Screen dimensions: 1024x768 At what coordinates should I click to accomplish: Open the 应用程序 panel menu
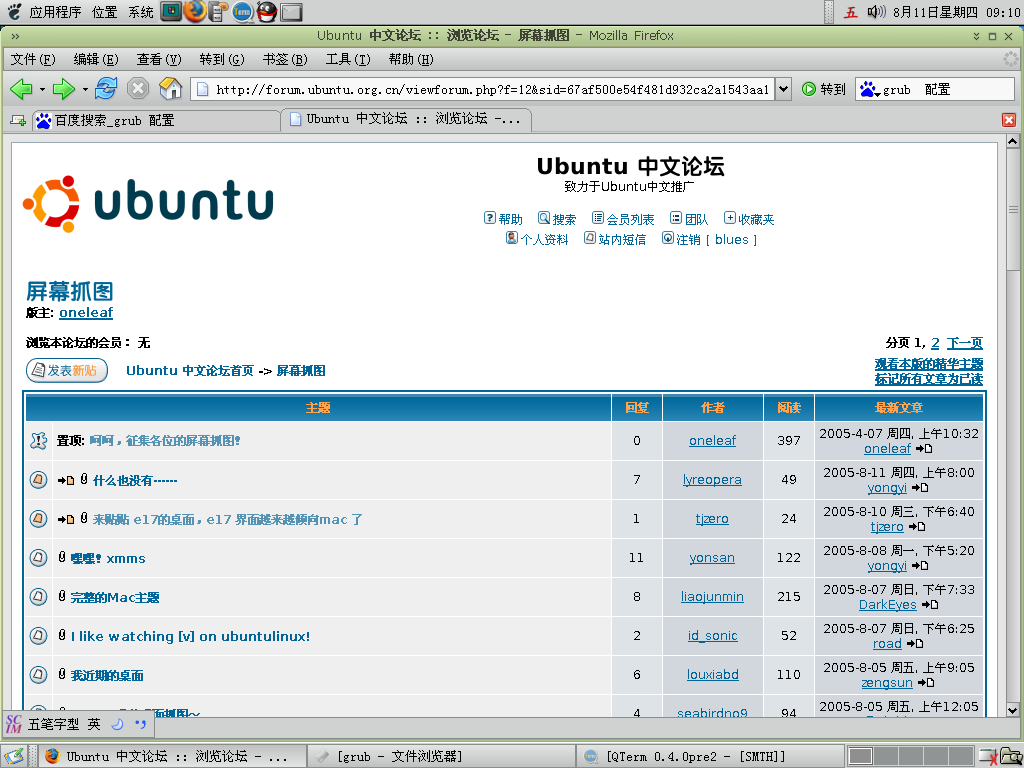55,12
